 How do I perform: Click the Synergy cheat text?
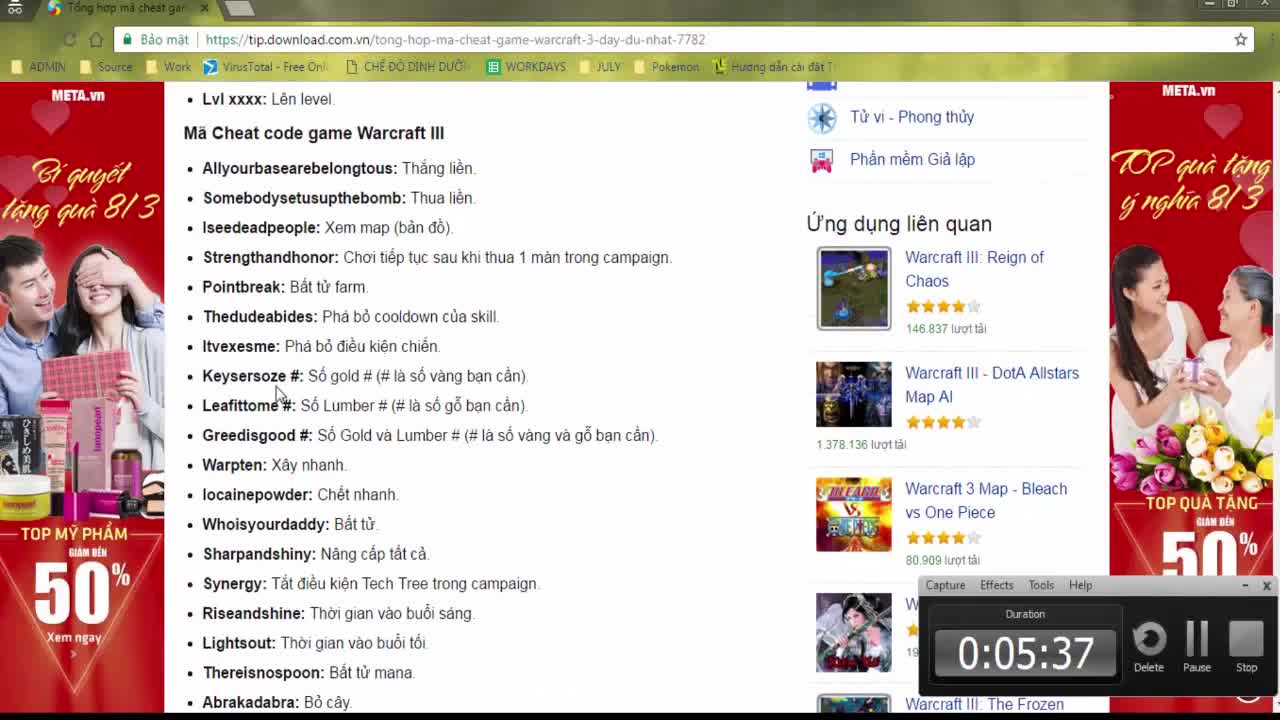pyautogui.click(x=235, y=584)
